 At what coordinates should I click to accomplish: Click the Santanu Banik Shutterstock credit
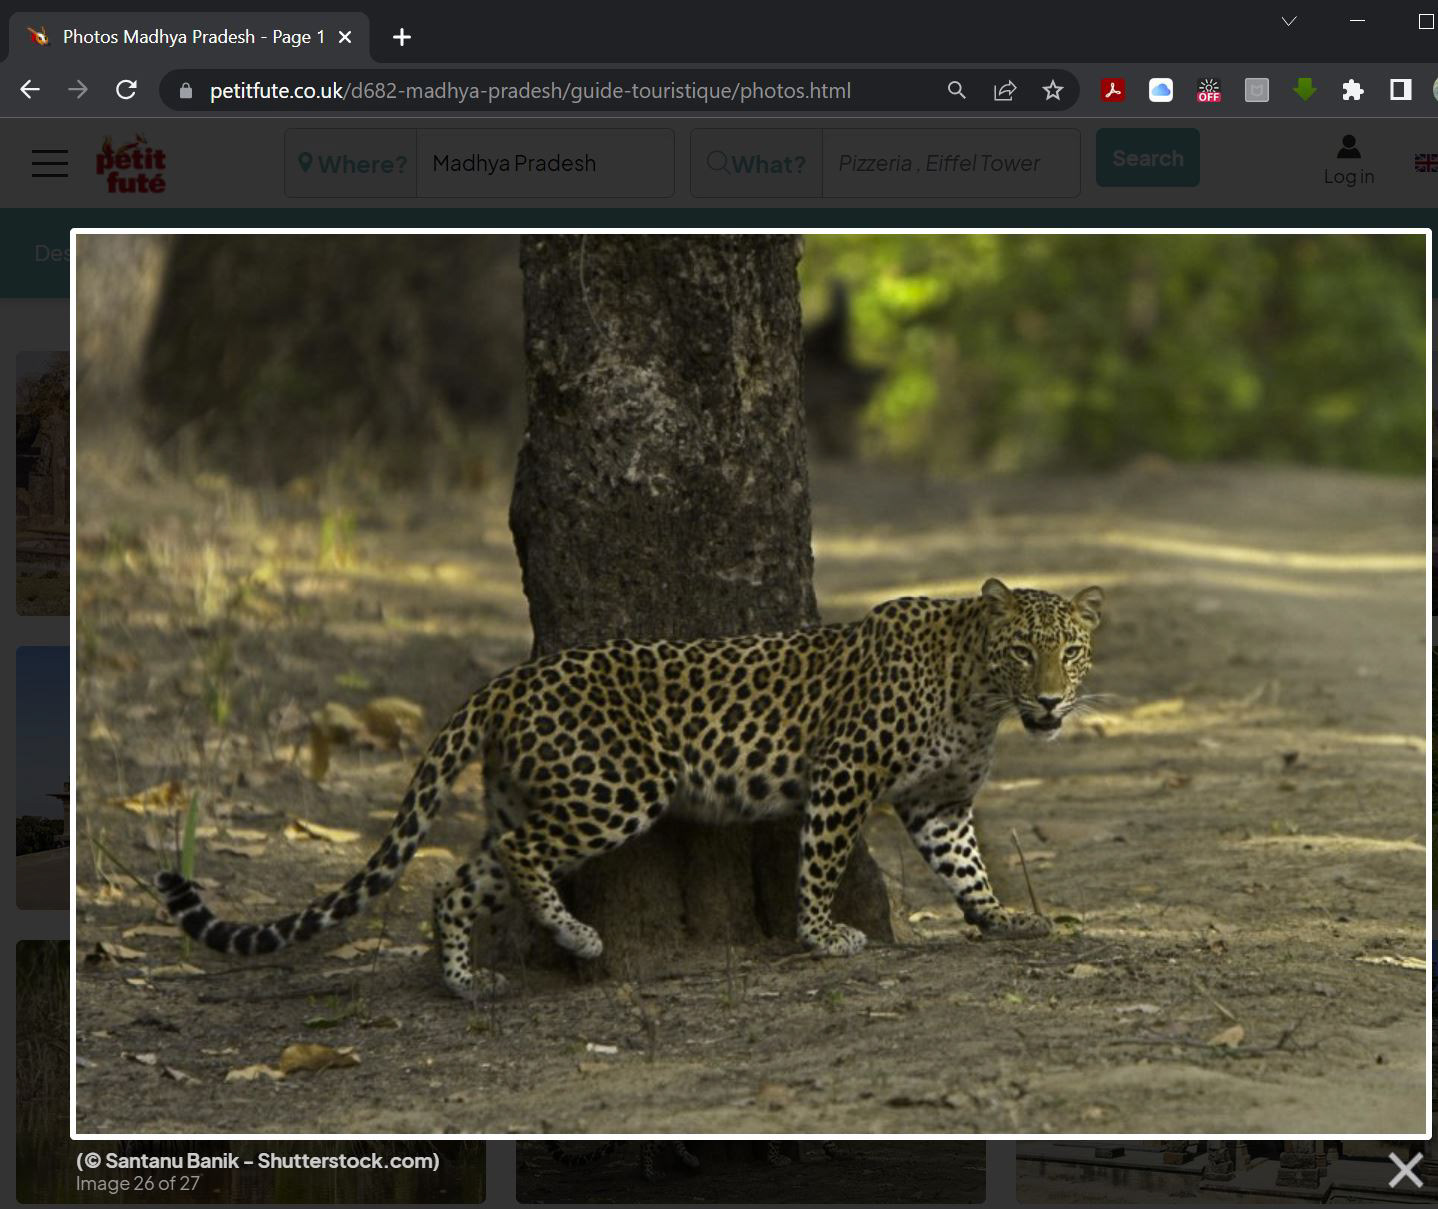point(258,1161)
